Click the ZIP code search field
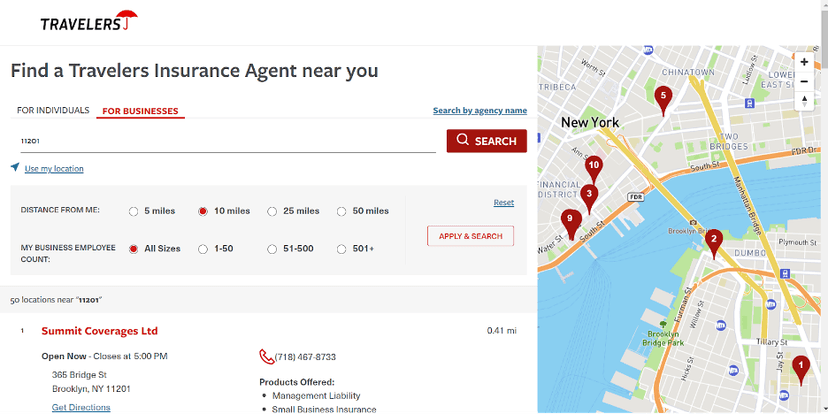Image resolution: width=828 pixels, height=414 pixels. (223, 142)
